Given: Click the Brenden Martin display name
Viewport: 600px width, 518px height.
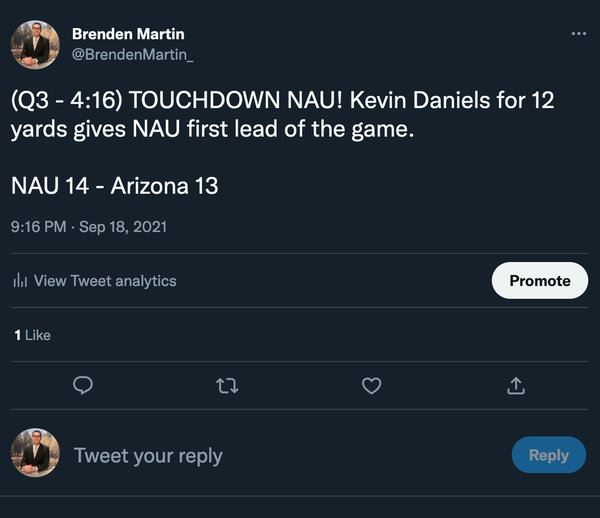Looking at the screenshot, I should click(x=127, y=34).
